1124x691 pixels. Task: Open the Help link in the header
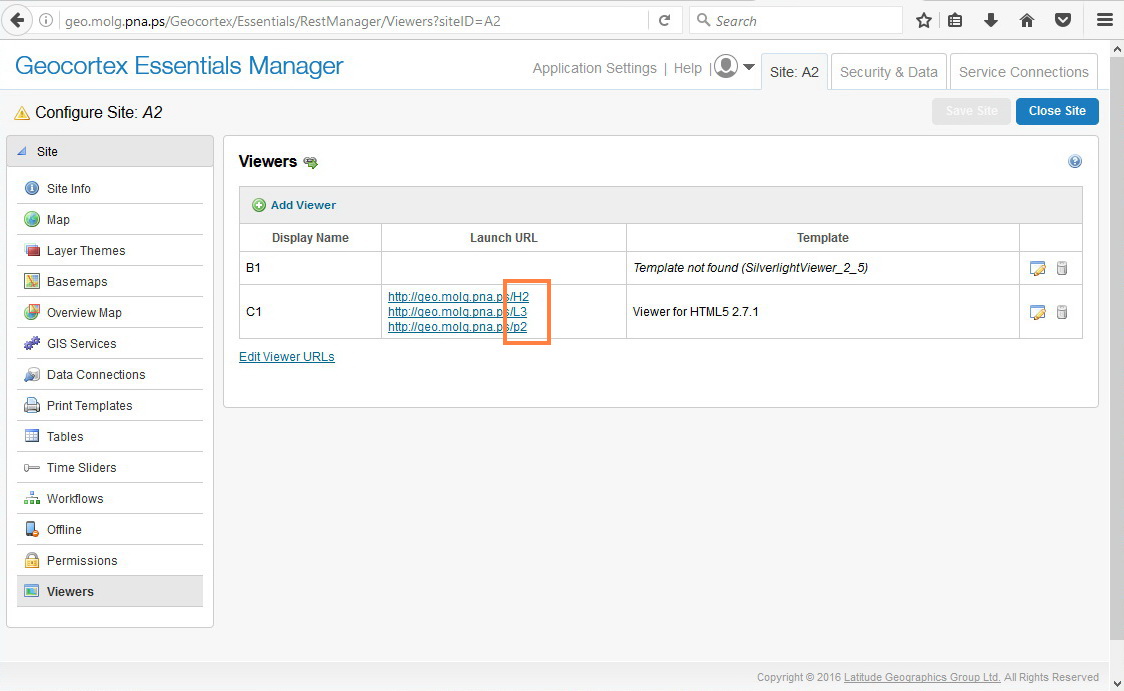(x=687, y=68)
